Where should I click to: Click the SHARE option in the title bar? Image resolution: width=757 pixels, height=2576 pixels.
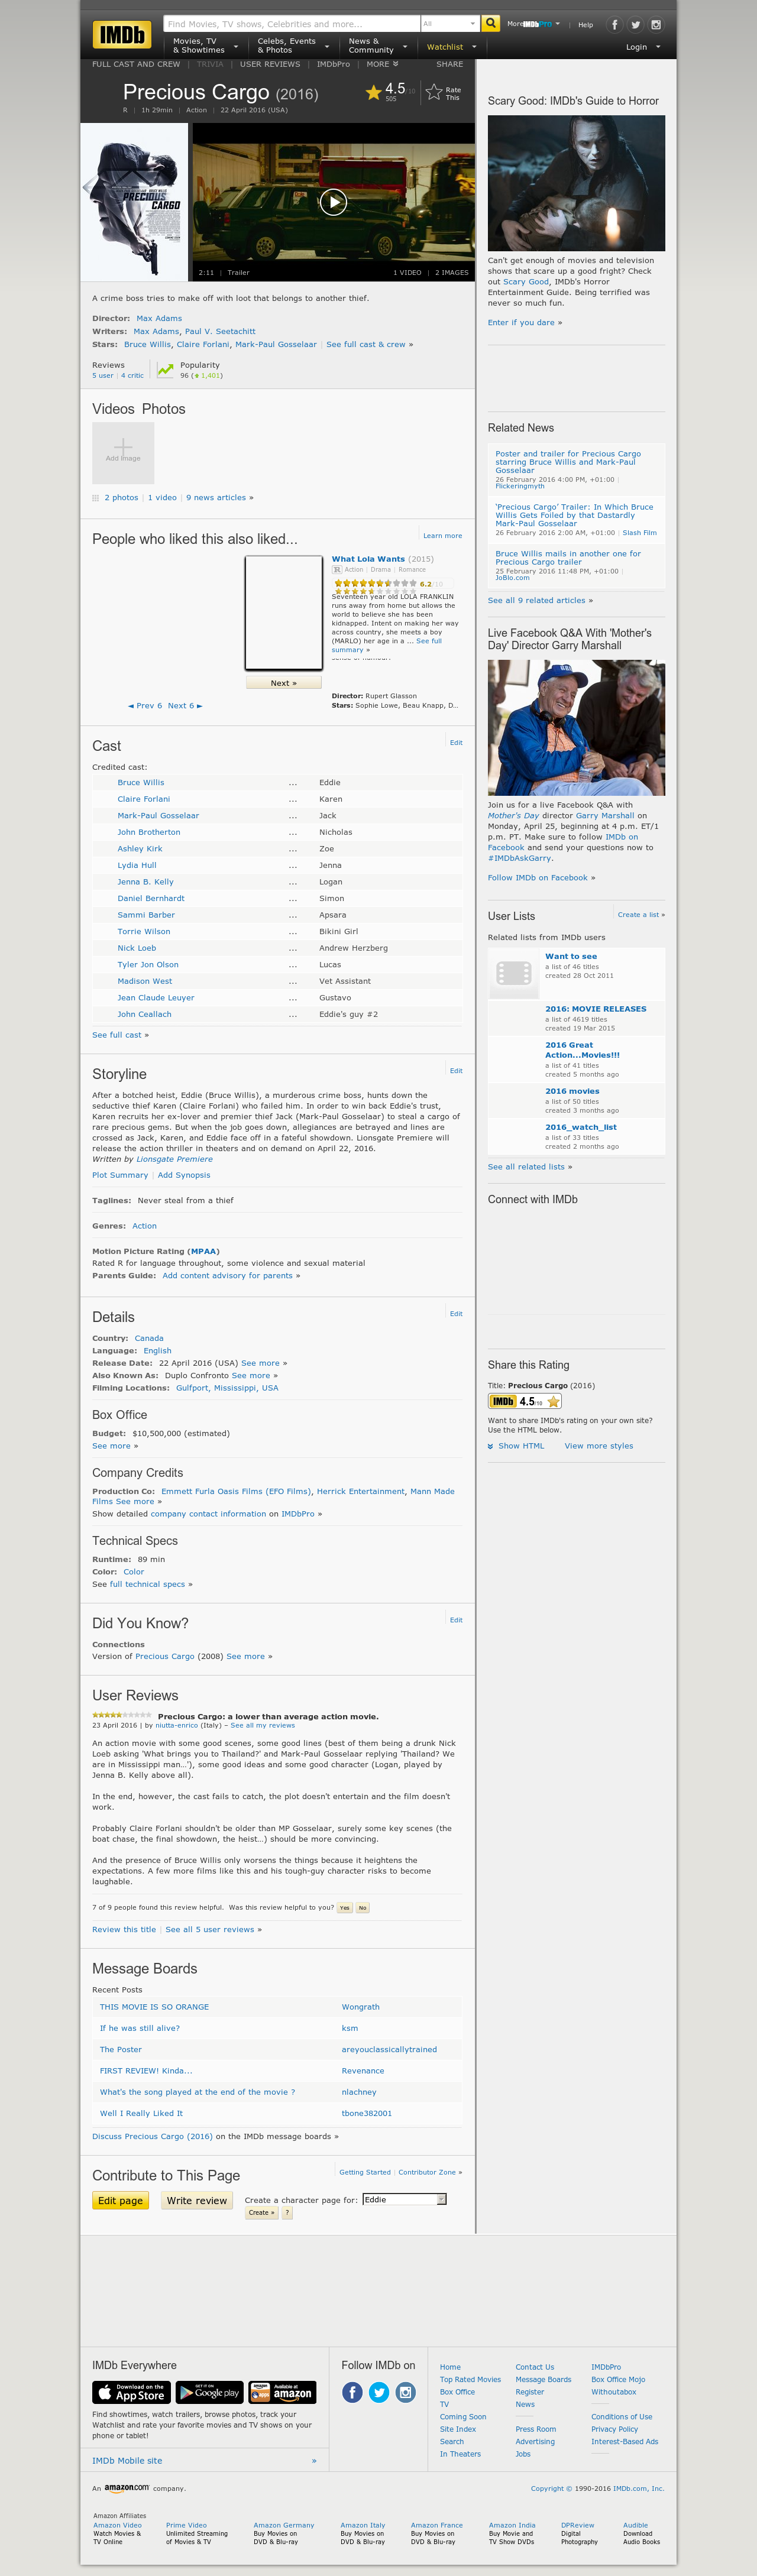coord(449,64)
